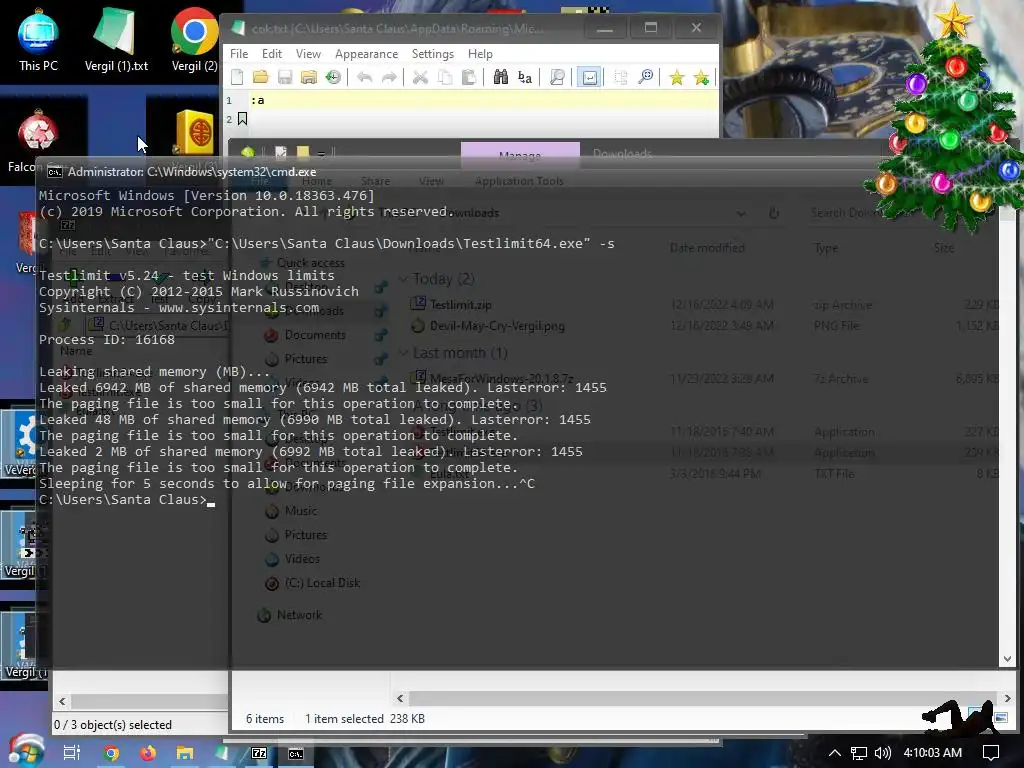Click the '6 items' status text in Explorer
Screen dimensions: 1024x768
(x=265, y=718)
